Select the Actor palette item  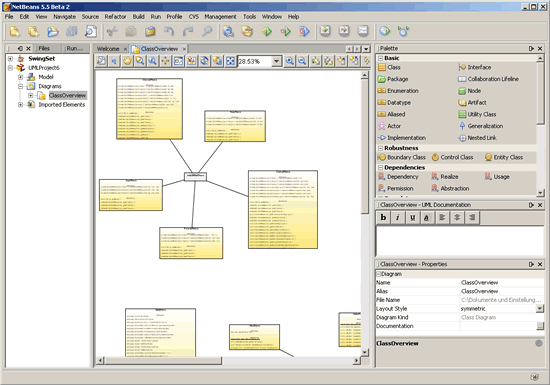pos(389,126)
